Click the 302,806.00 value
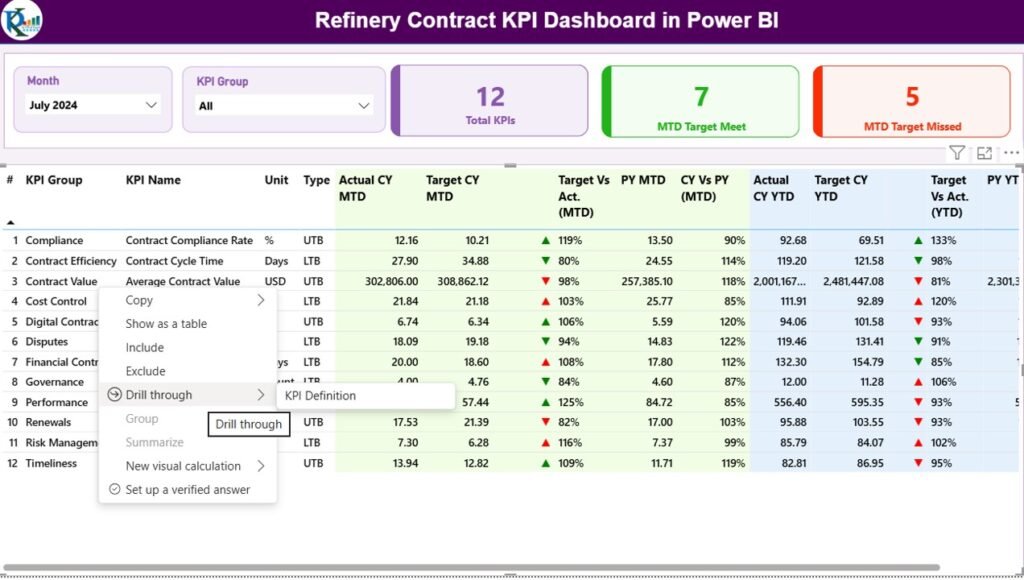Screen dimensions: 1024x580 (391, 281)
